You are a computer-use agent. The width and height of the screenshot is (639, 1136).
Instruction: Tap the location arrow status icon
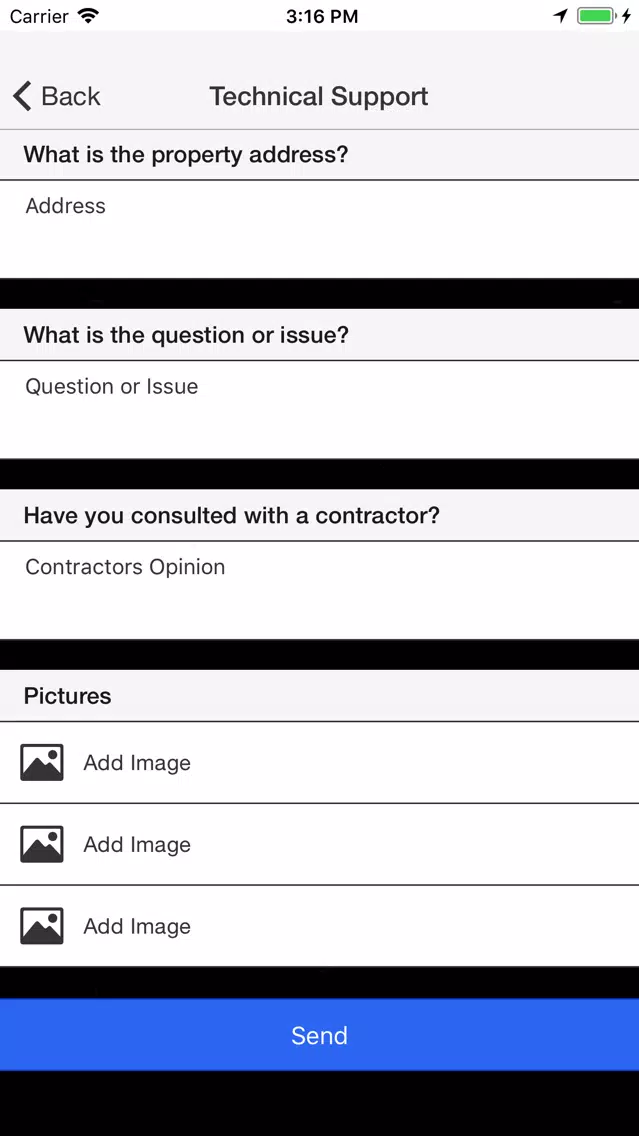[561, 16]
